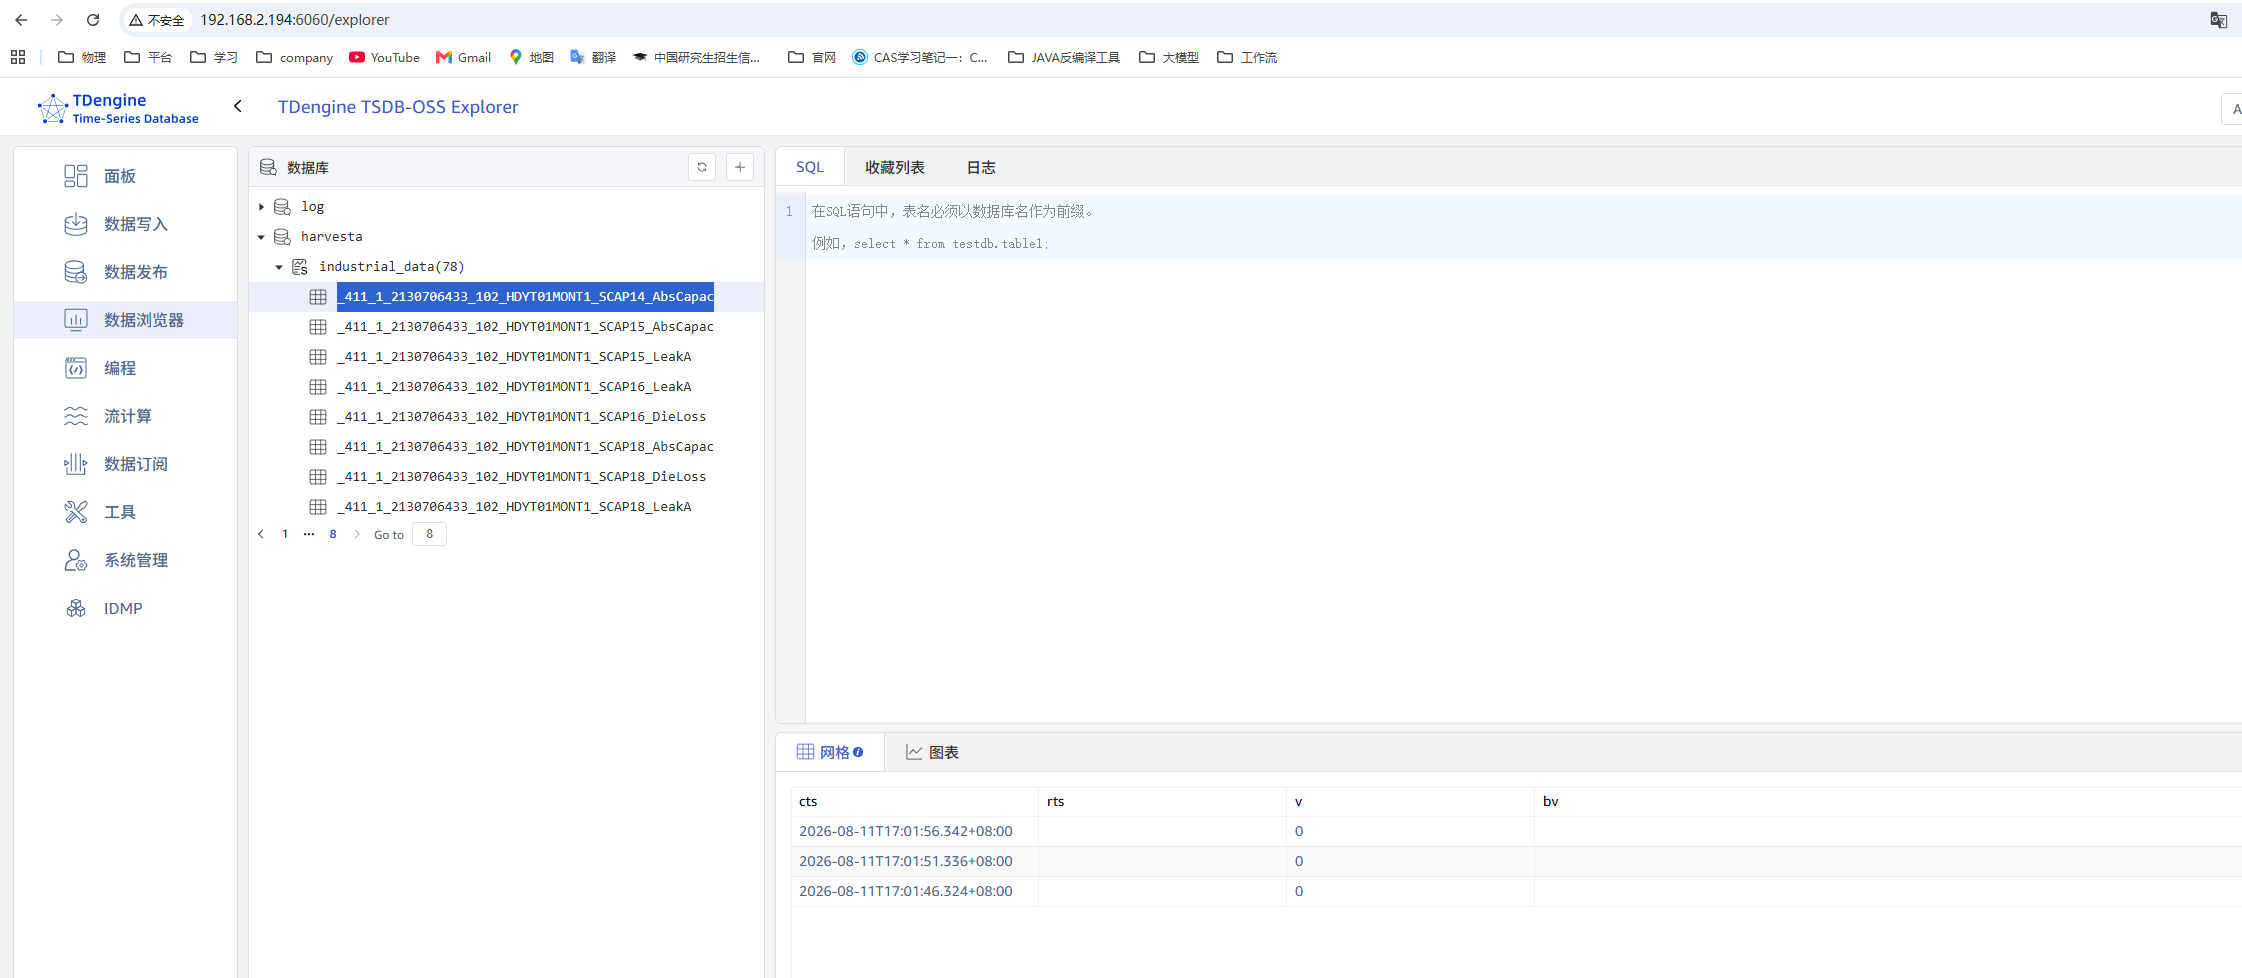Click the browser address bar URL

point(295,20)
